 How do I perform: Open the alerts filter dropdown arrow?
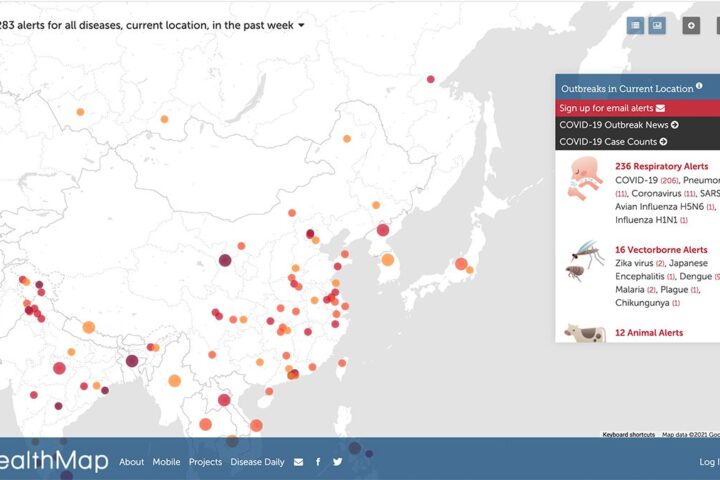(301, 25)
